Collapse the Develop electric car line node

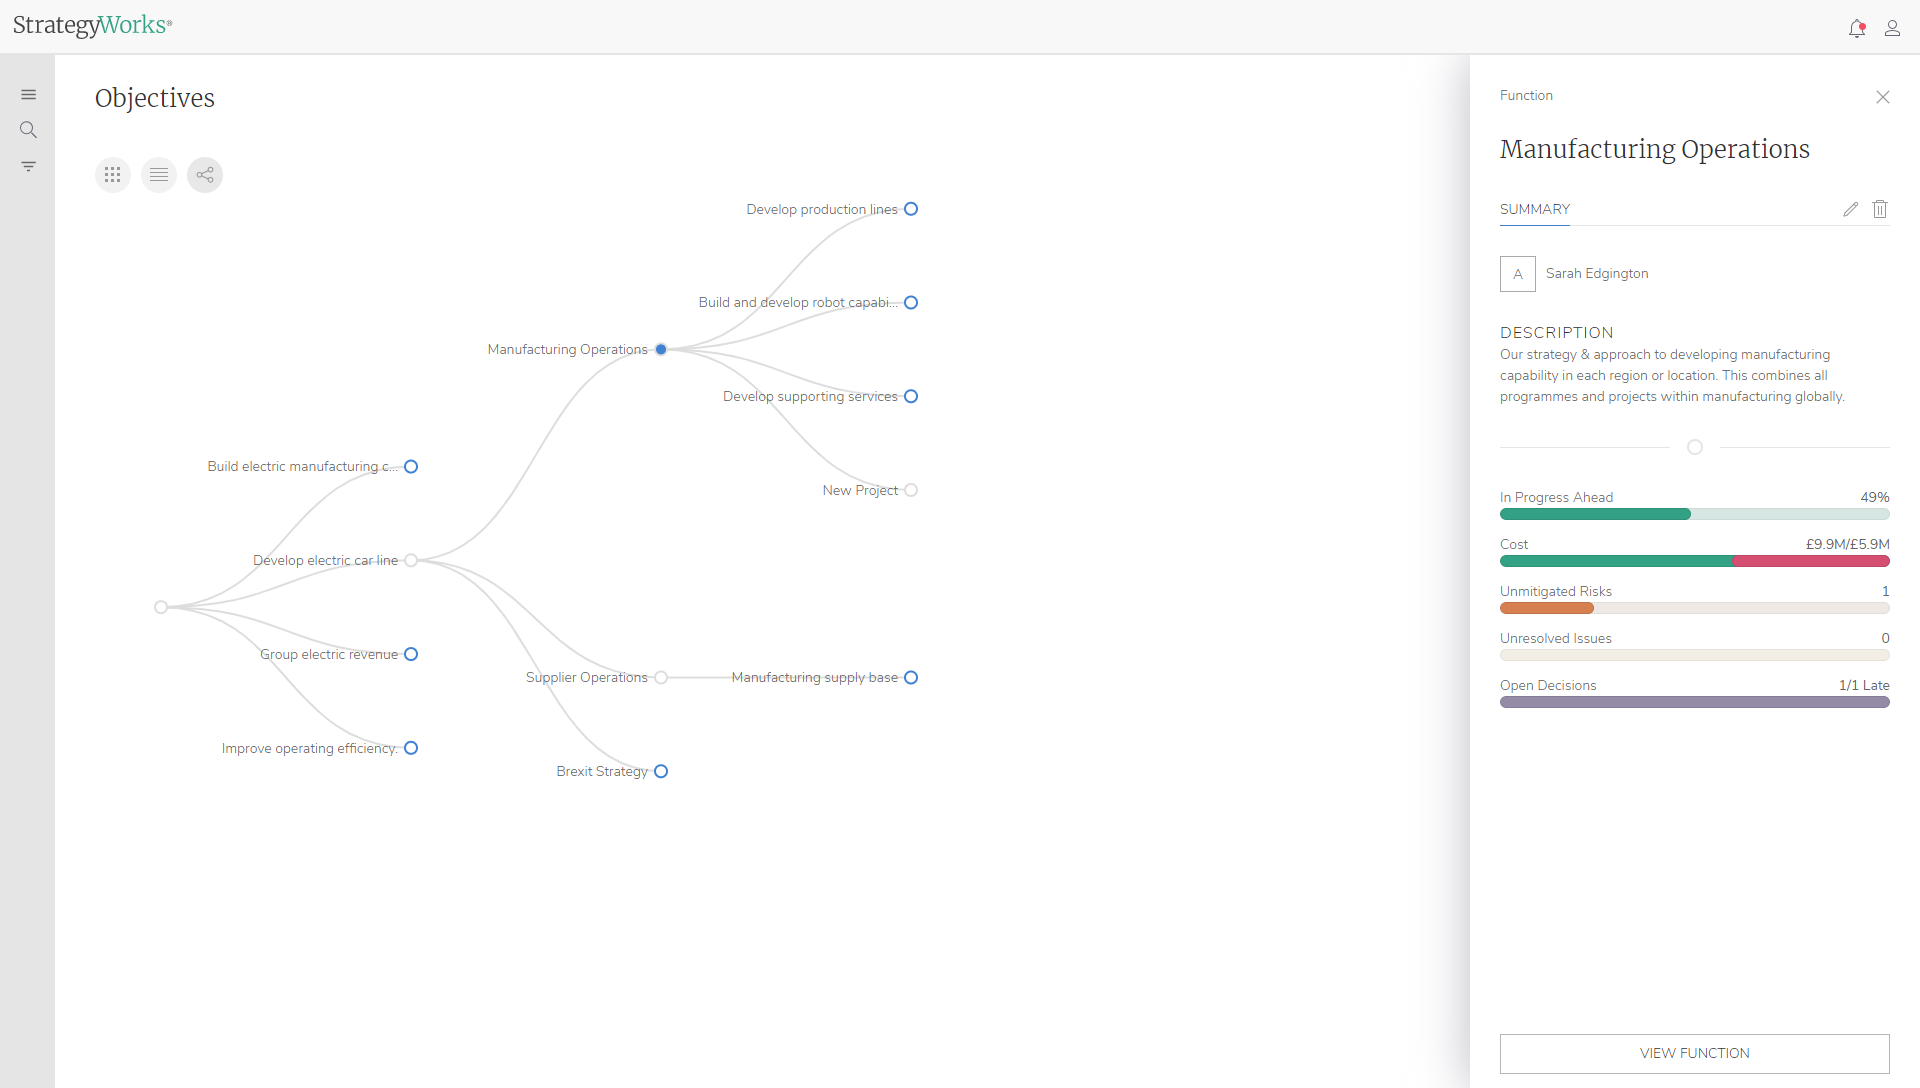411,560
